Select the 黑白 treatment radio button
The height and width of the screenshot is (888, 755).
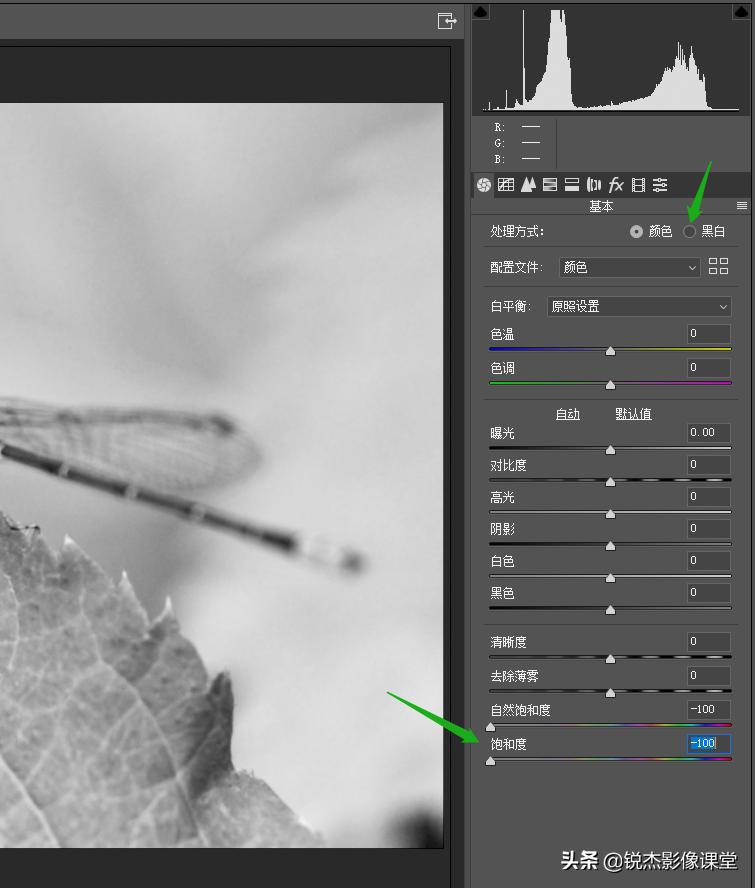point(689,231)
